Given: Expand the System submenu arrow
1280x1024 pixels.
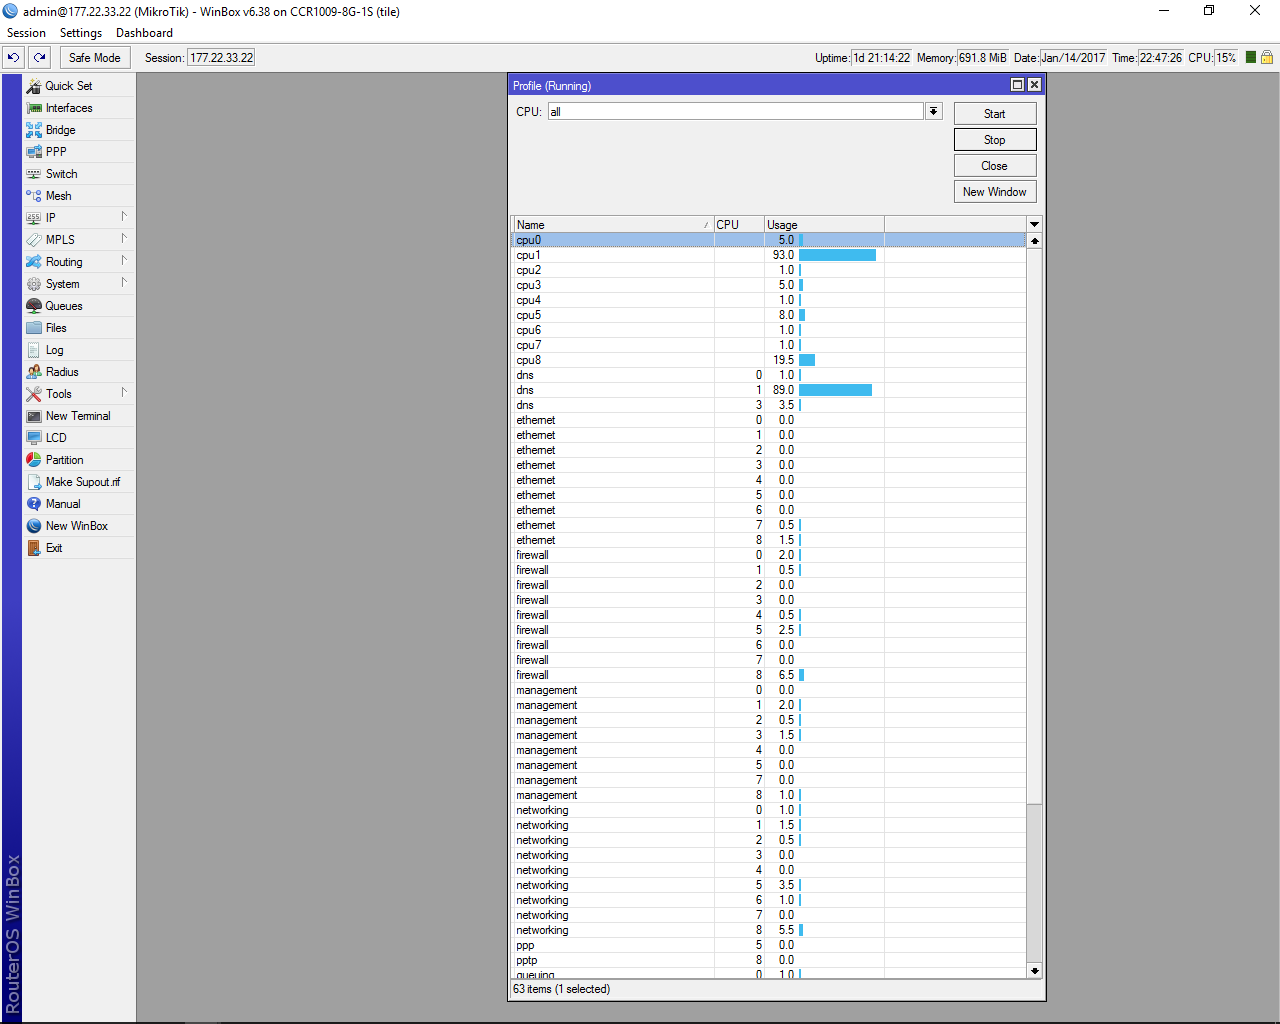Looking at the screenshot, I should pyautogui.click(x=124, y=283).
